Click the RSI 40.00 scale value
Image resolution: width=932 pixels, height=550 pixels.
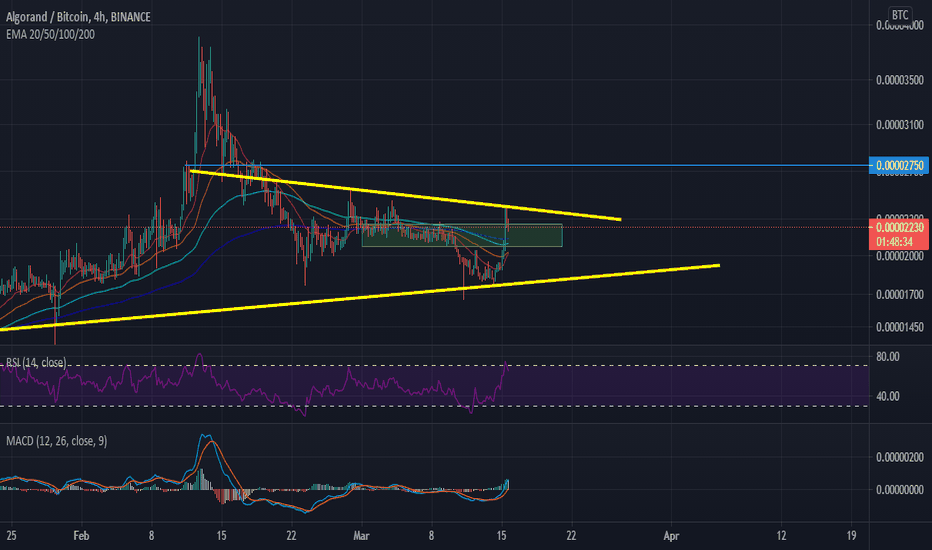tap(887, 396)
